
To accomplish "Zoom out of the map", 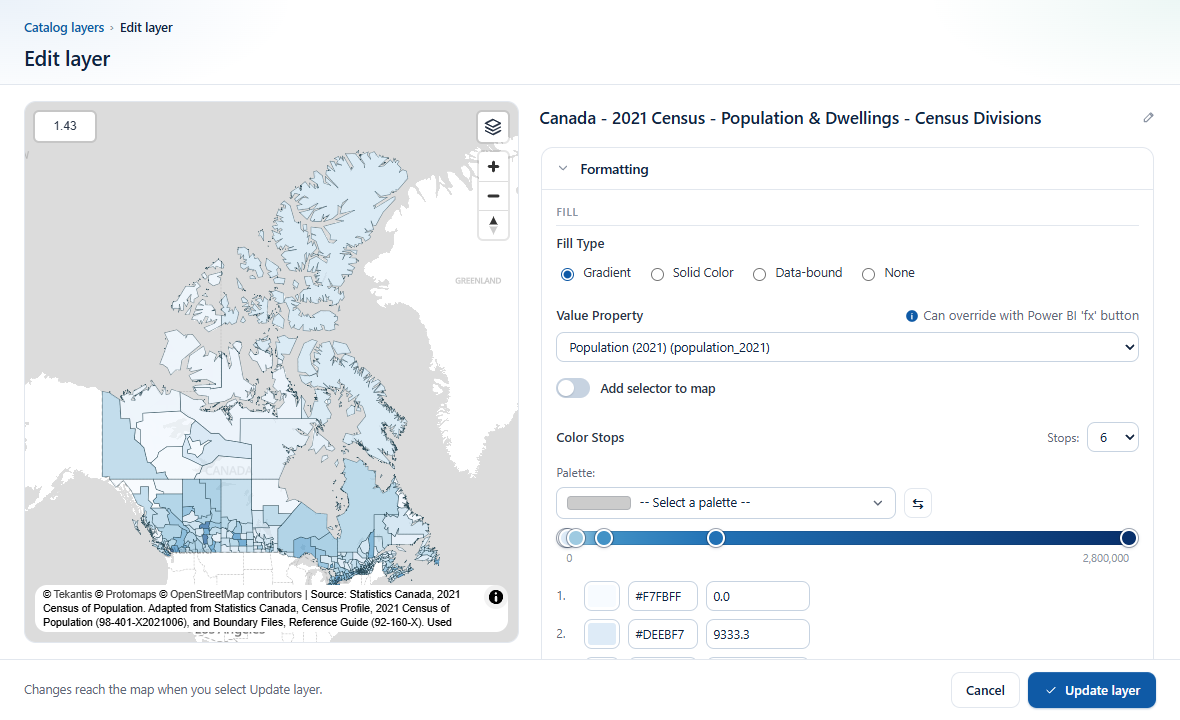I will tap(493, 196).
